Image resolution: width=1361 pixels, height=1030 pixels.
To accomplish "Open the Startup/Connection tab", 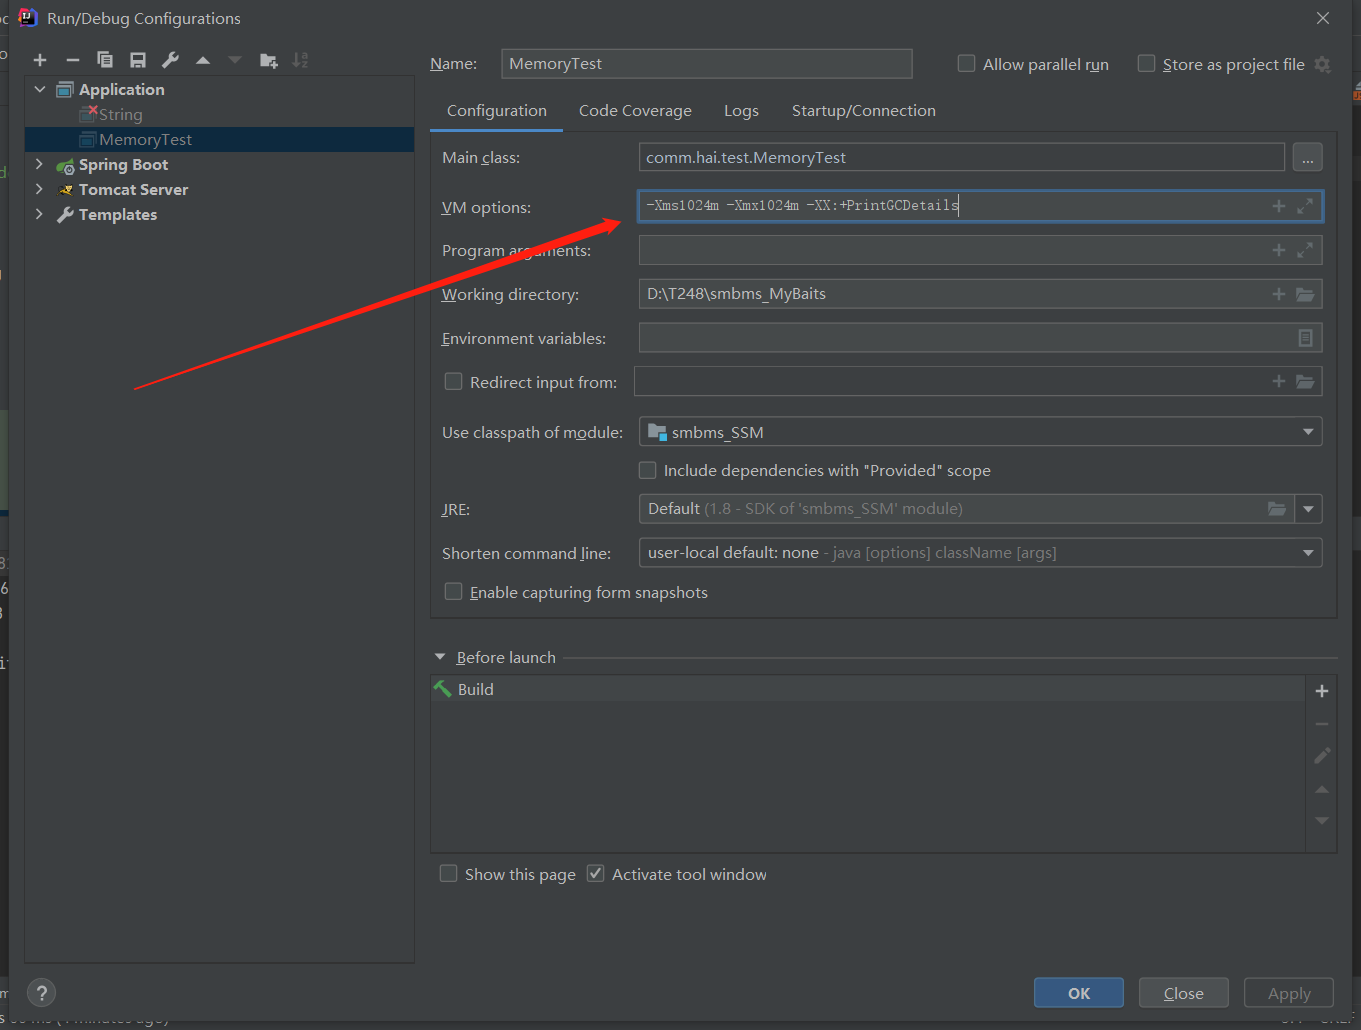I will tap(864, 111).
